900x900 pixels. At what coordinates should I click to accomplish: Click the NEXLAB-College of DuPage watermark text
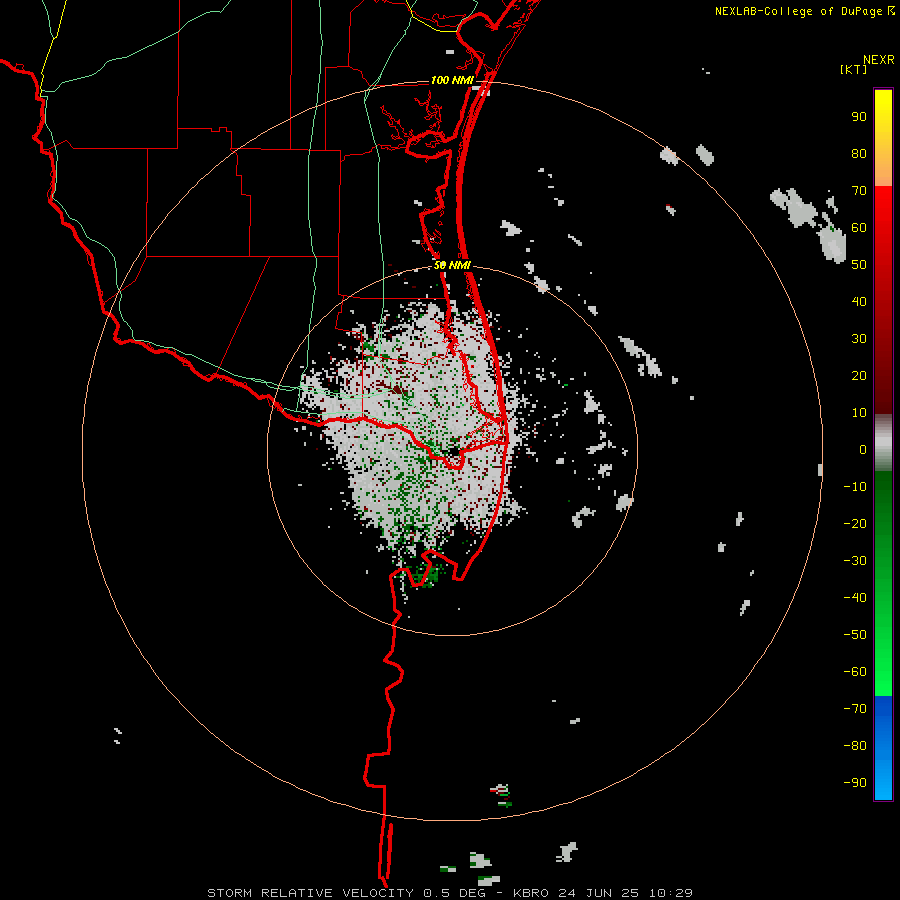tap(798, 11)
